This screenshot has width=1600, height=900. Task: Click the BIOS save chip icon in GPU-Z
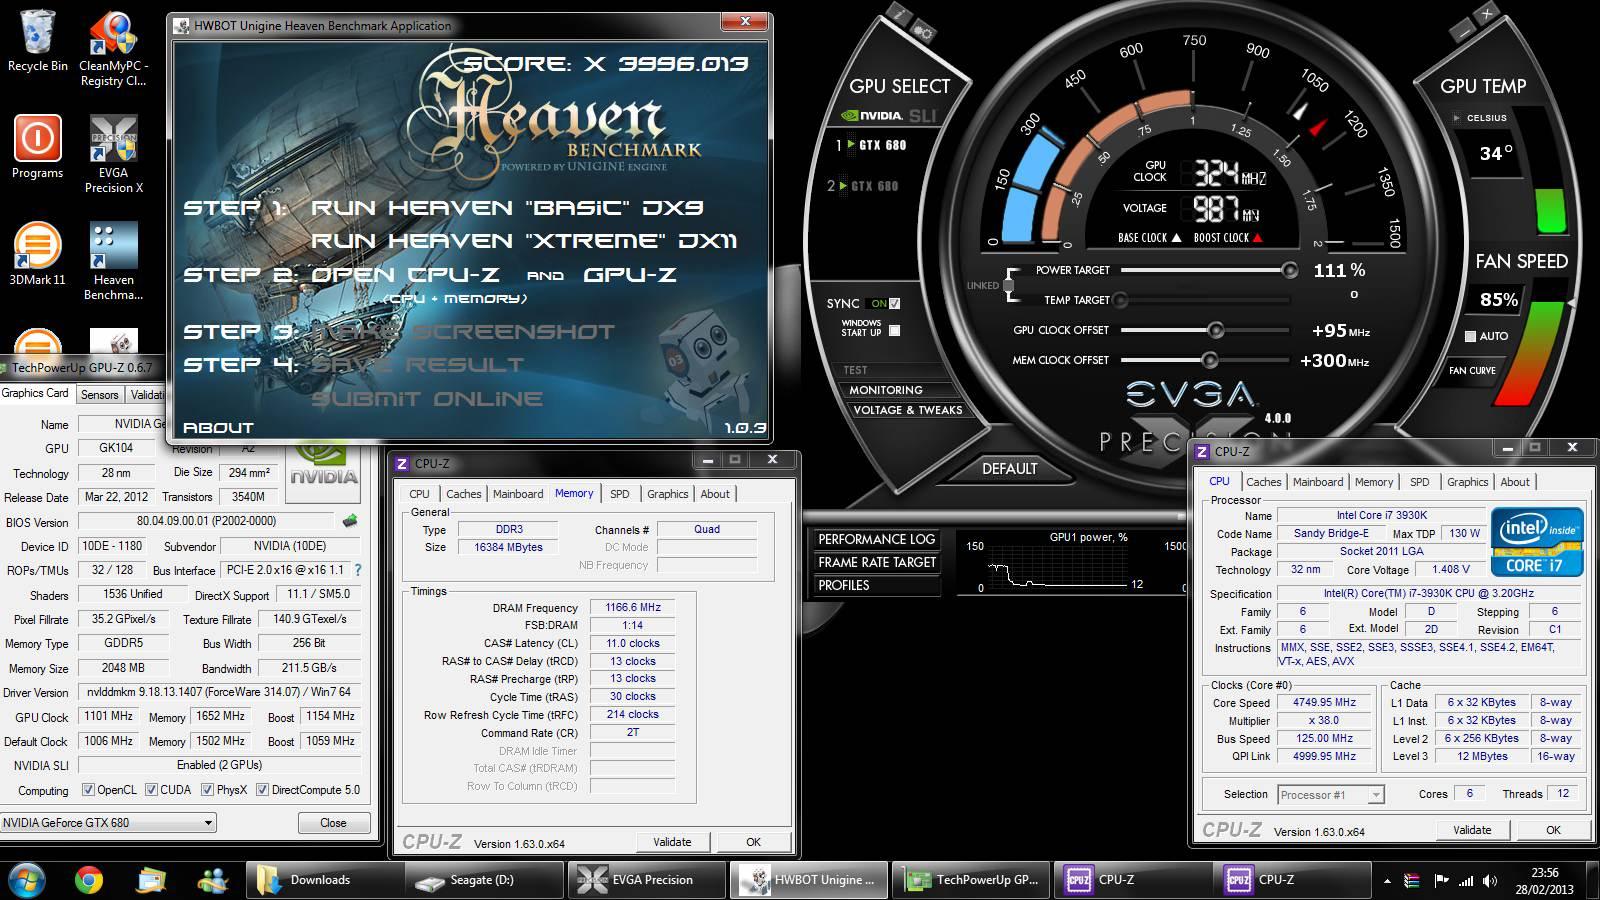[x=349, y=521]
